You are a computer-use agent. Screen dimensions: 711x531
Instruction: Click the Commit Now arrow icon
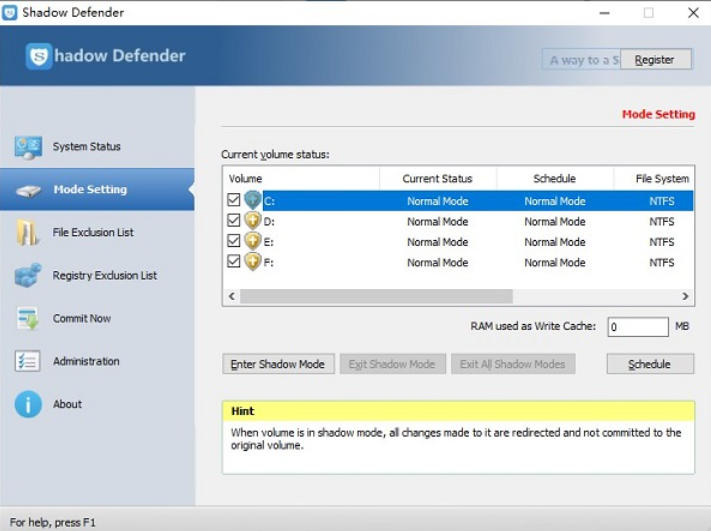click(x=28, y=319)
